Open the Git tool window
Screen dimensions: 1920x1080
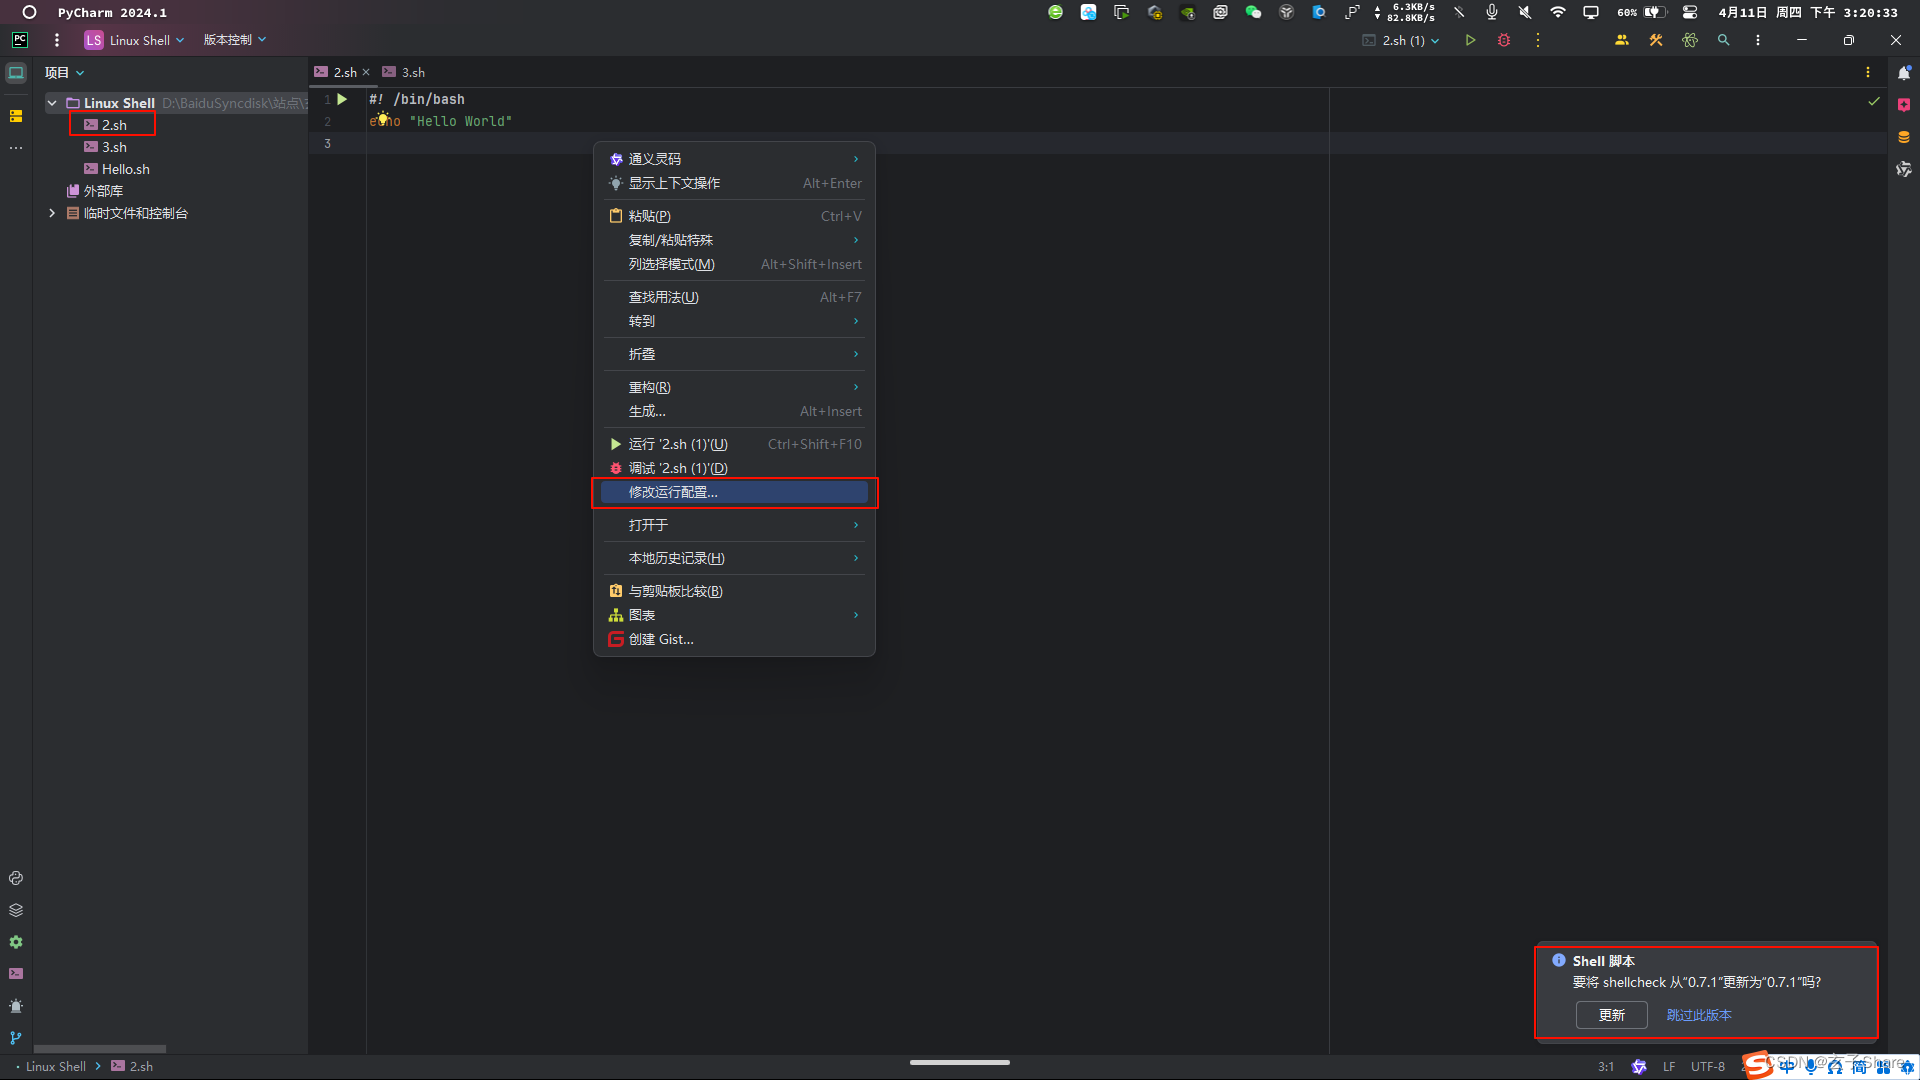click(16, 1038)
